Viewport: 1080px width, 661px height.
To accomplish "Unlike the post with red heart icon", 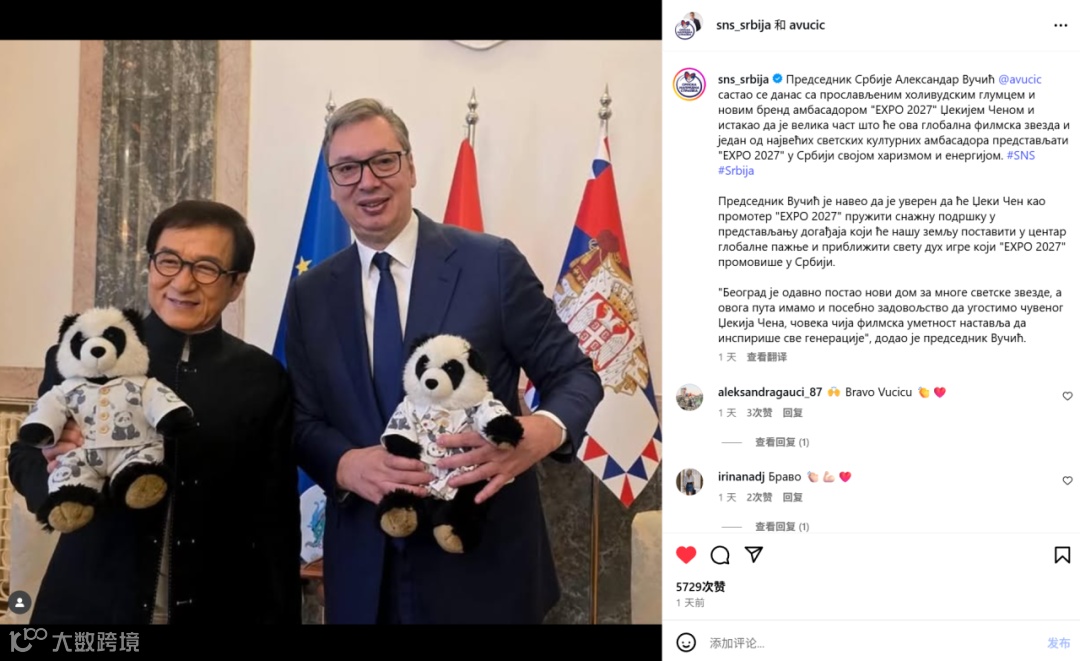I will (686, 555).
